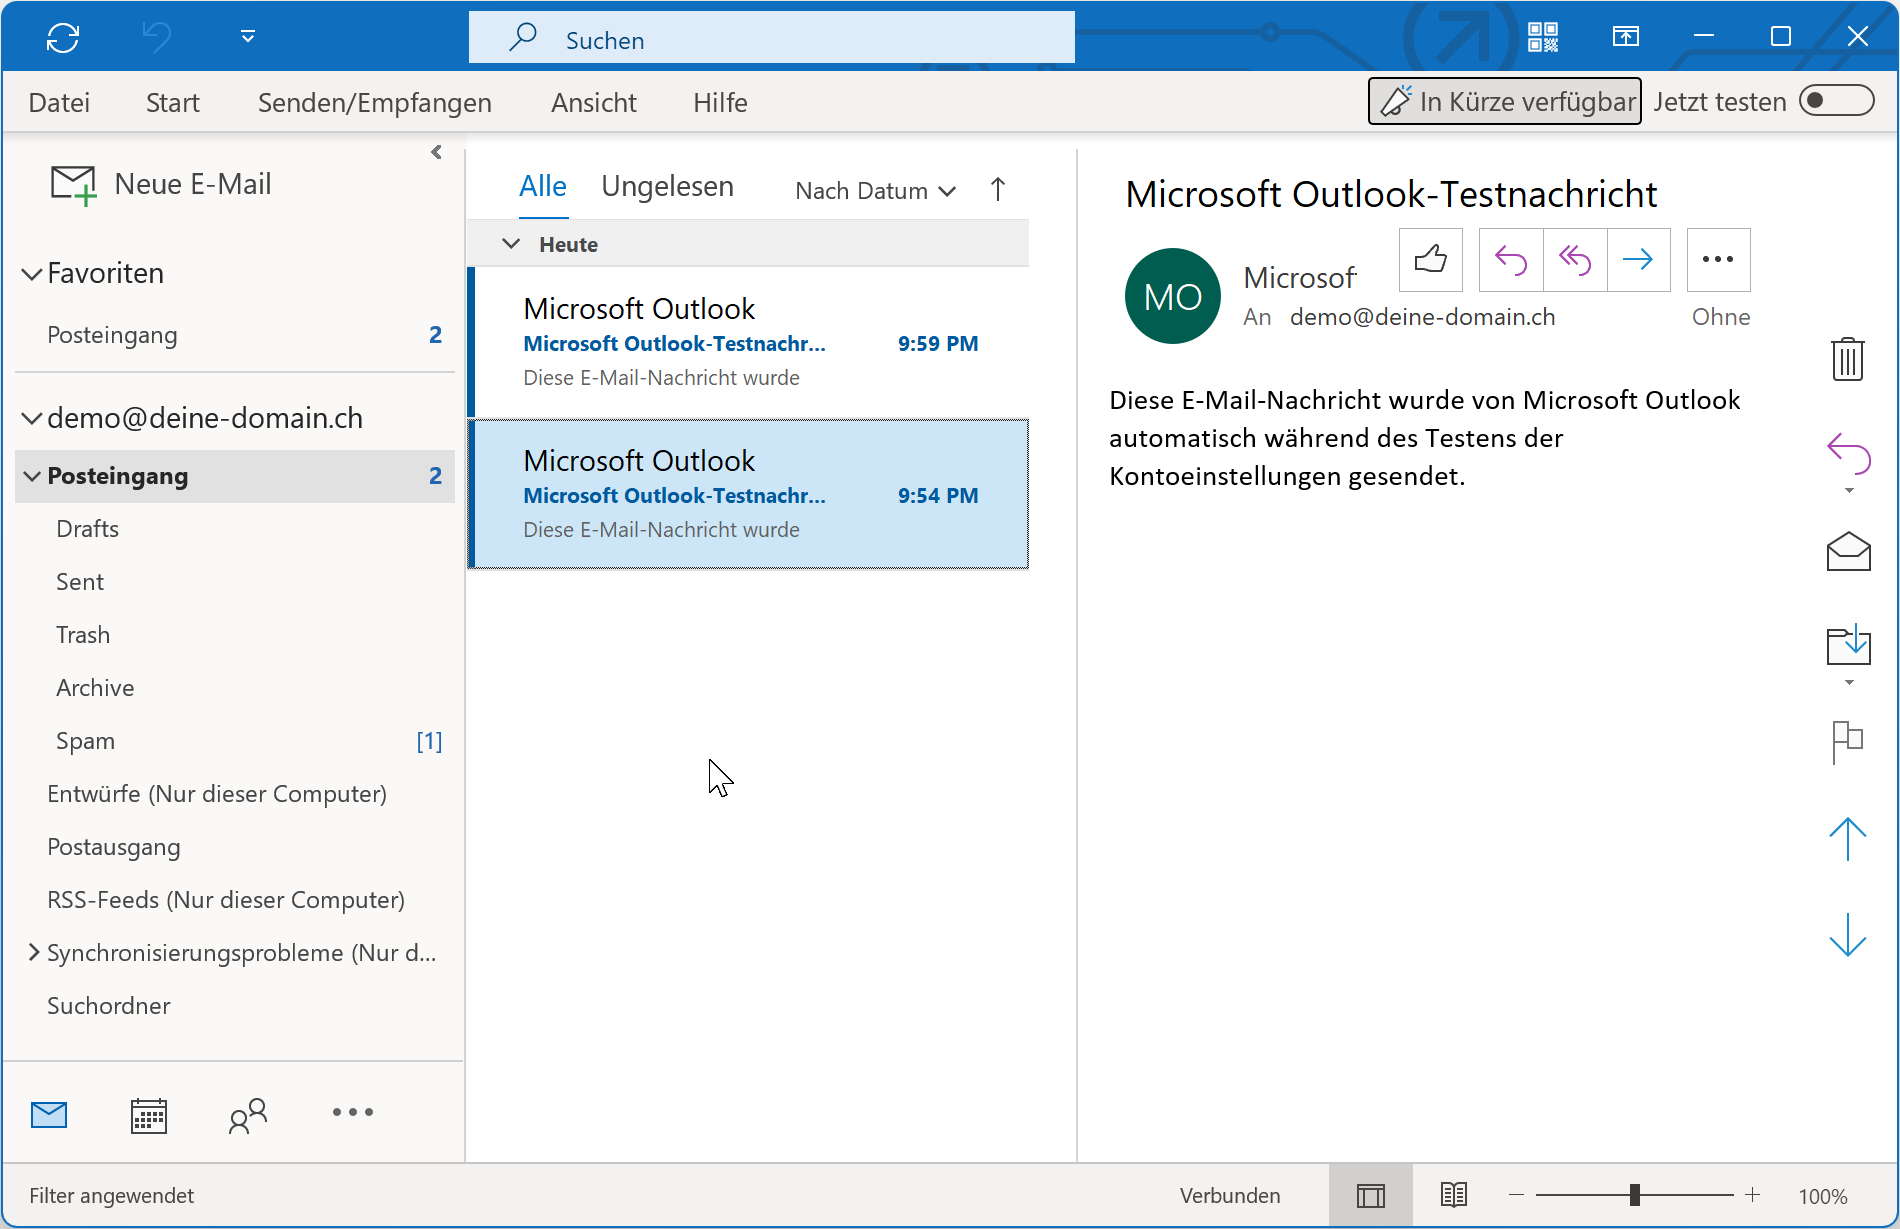This screenshot has height=1229, width=1900.
Task: Mark message read with the envelope icon
Action: (x=1848, y=551)
